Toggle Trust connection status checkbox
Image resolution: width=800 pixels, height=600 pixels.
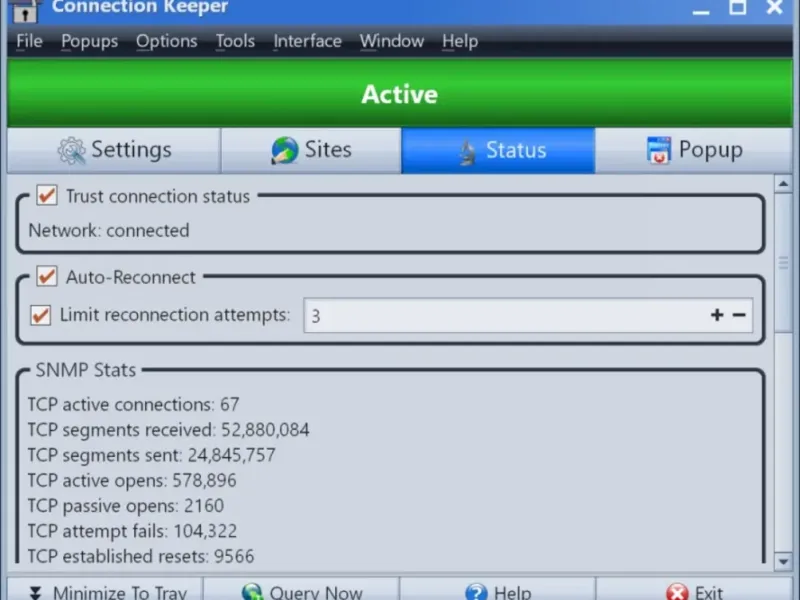click(x=47, y=195)
